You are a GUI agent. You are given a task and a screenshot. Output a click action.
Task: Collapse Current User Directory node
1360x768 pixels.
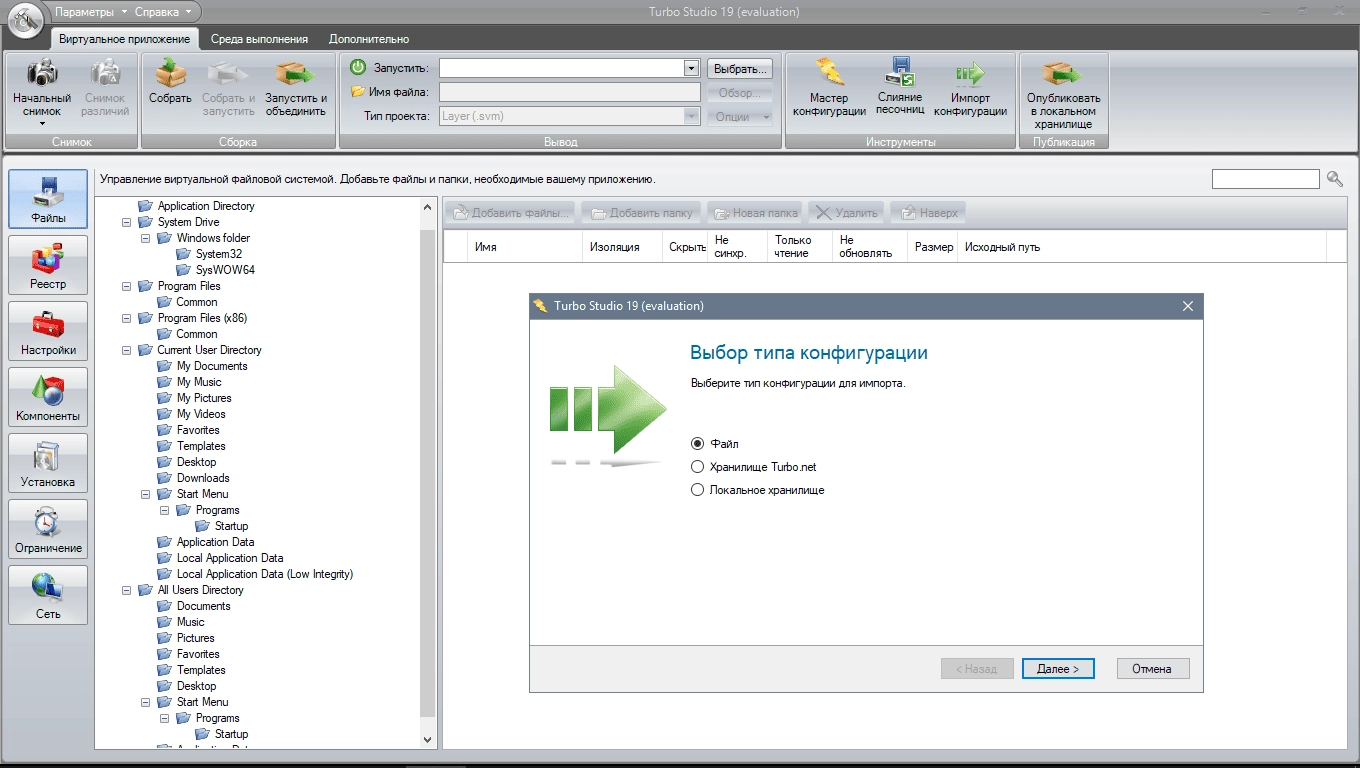[126, 350]
